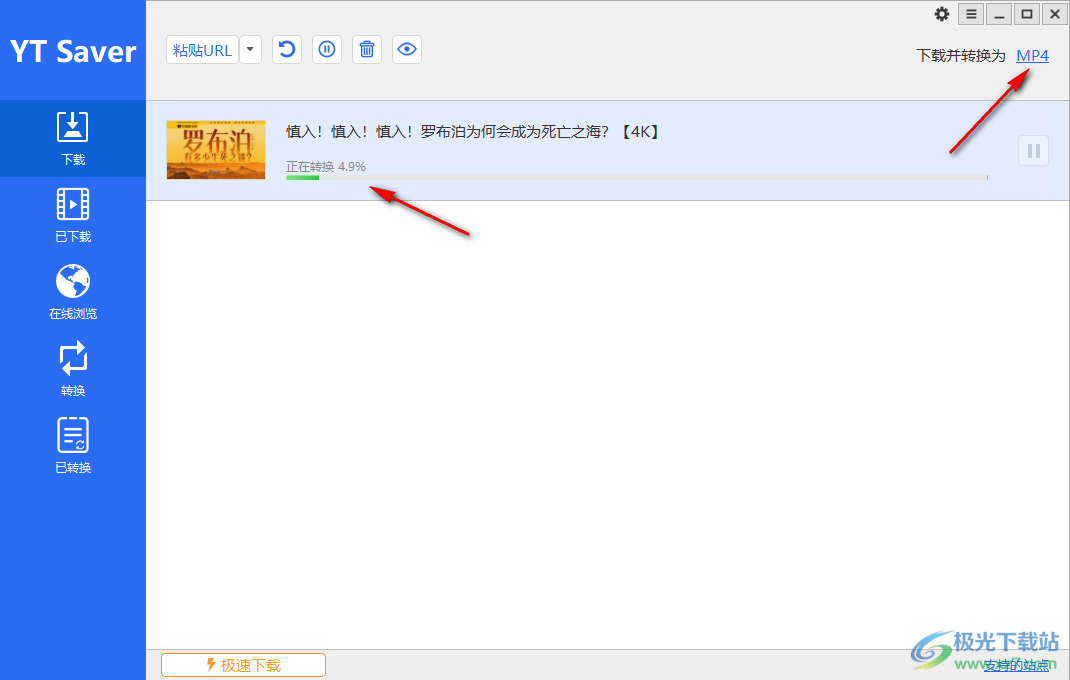This screenshot has width=1070, height=680.
Task: Open the 已转换 (Converted) sidebar section
Action: (72, 447)
